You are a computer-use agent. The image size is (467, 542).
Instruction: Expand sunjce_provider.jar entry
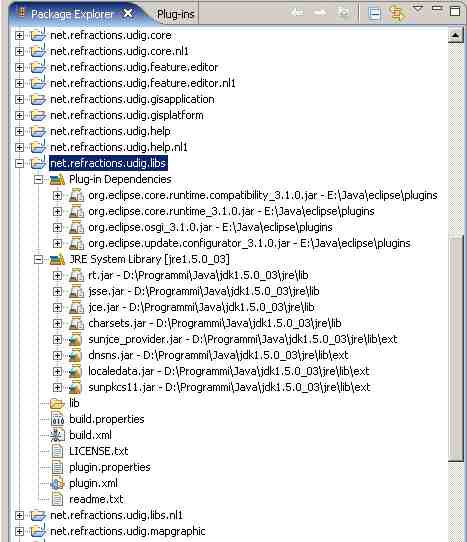pyautogui.click(x=58, y=339)
